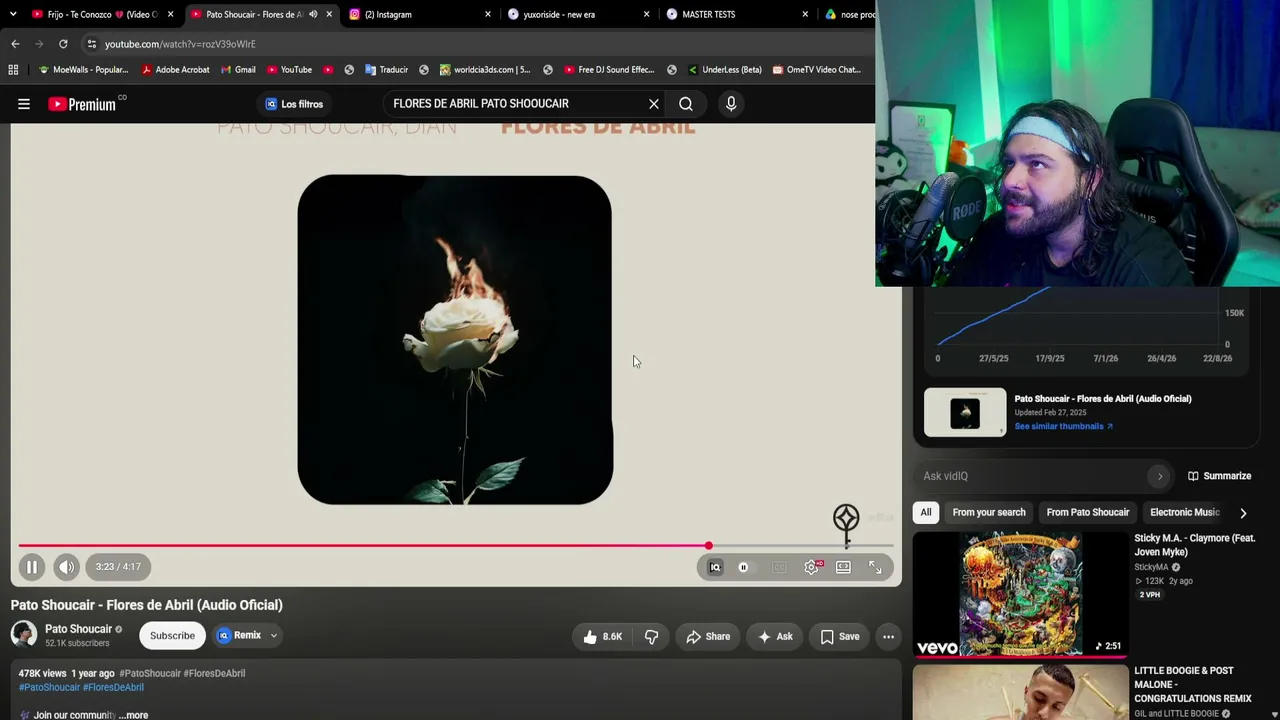Open the Adobe Acrobat bookmark
This screenshot has height=720, width=1280.
pos(176,70)
